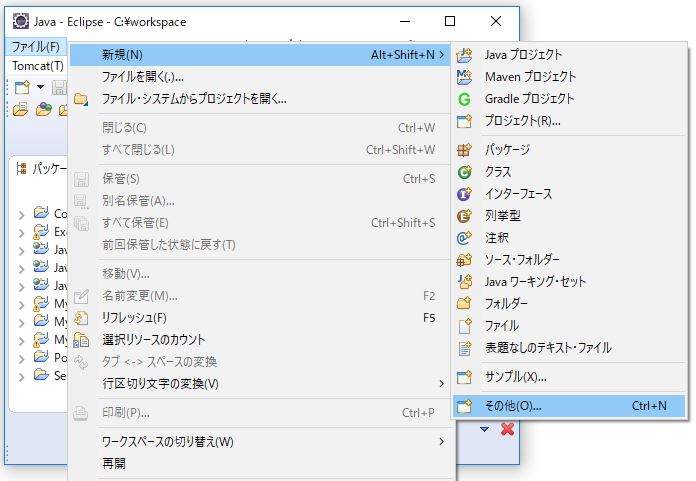Click the green クラス icon
This screenshot has height=481, width=696.
(464, 172)
